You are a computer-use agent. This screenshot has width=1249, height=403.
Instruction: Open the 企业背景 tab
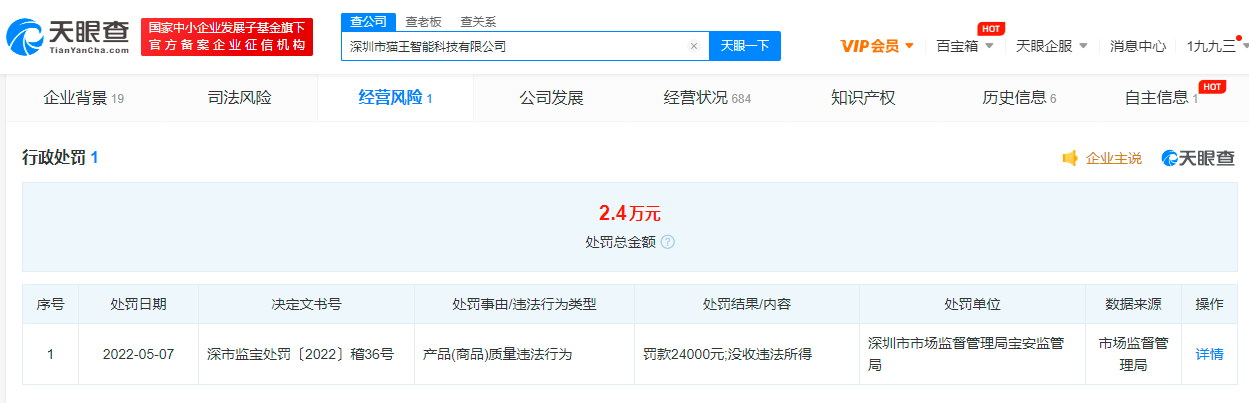pos(83,98)
